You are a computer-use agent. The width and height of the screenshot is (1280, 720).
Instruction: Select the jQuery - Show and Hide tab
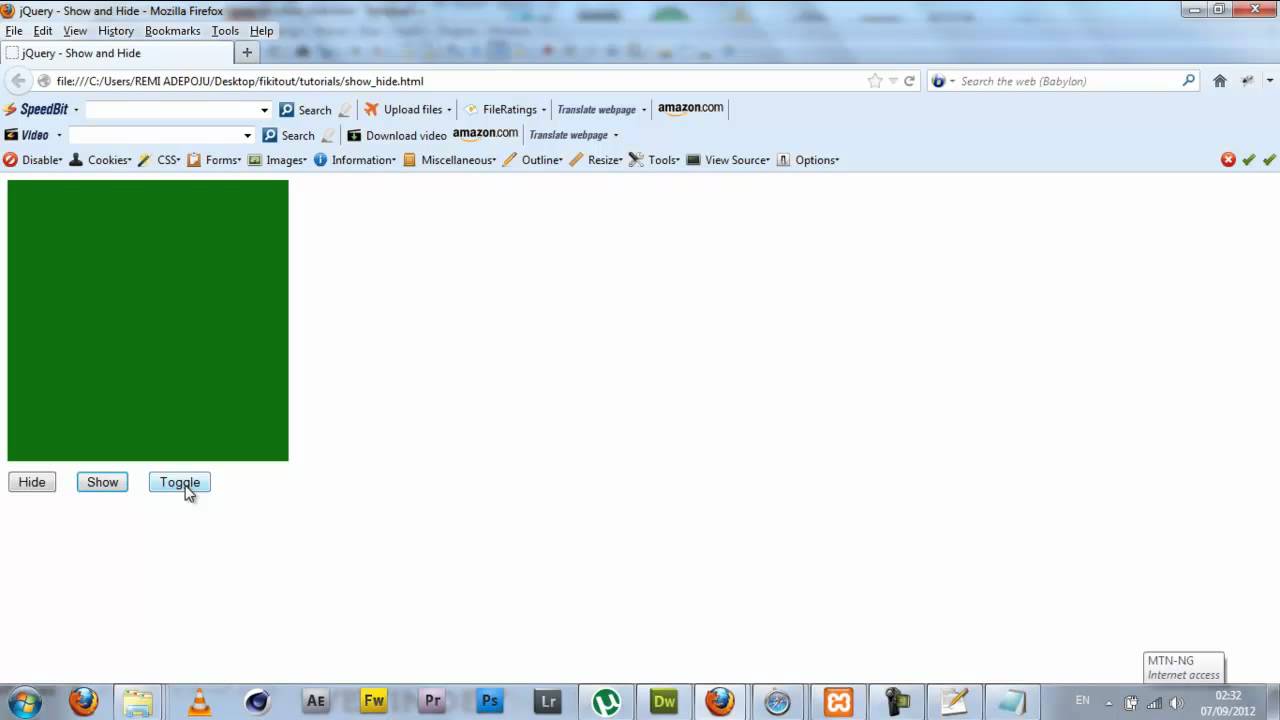click(115, 53)
